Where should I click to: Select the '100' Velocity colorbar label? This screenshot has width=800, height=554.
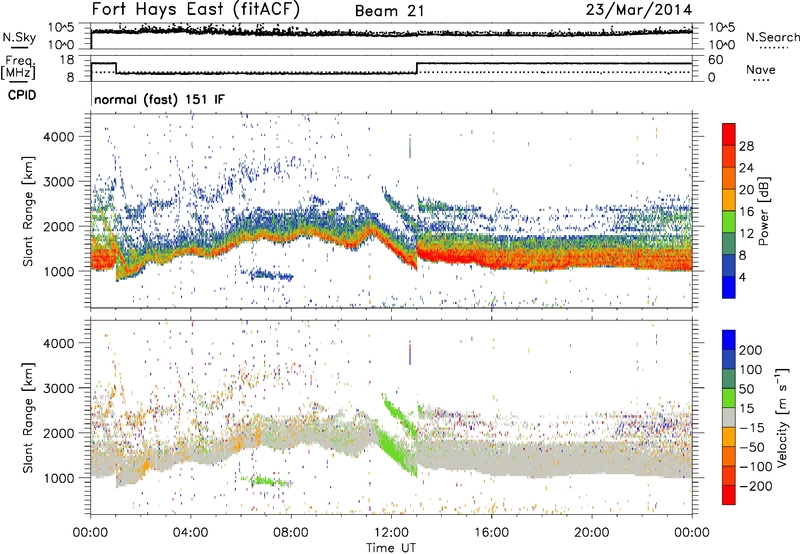(x=751, y=370)
